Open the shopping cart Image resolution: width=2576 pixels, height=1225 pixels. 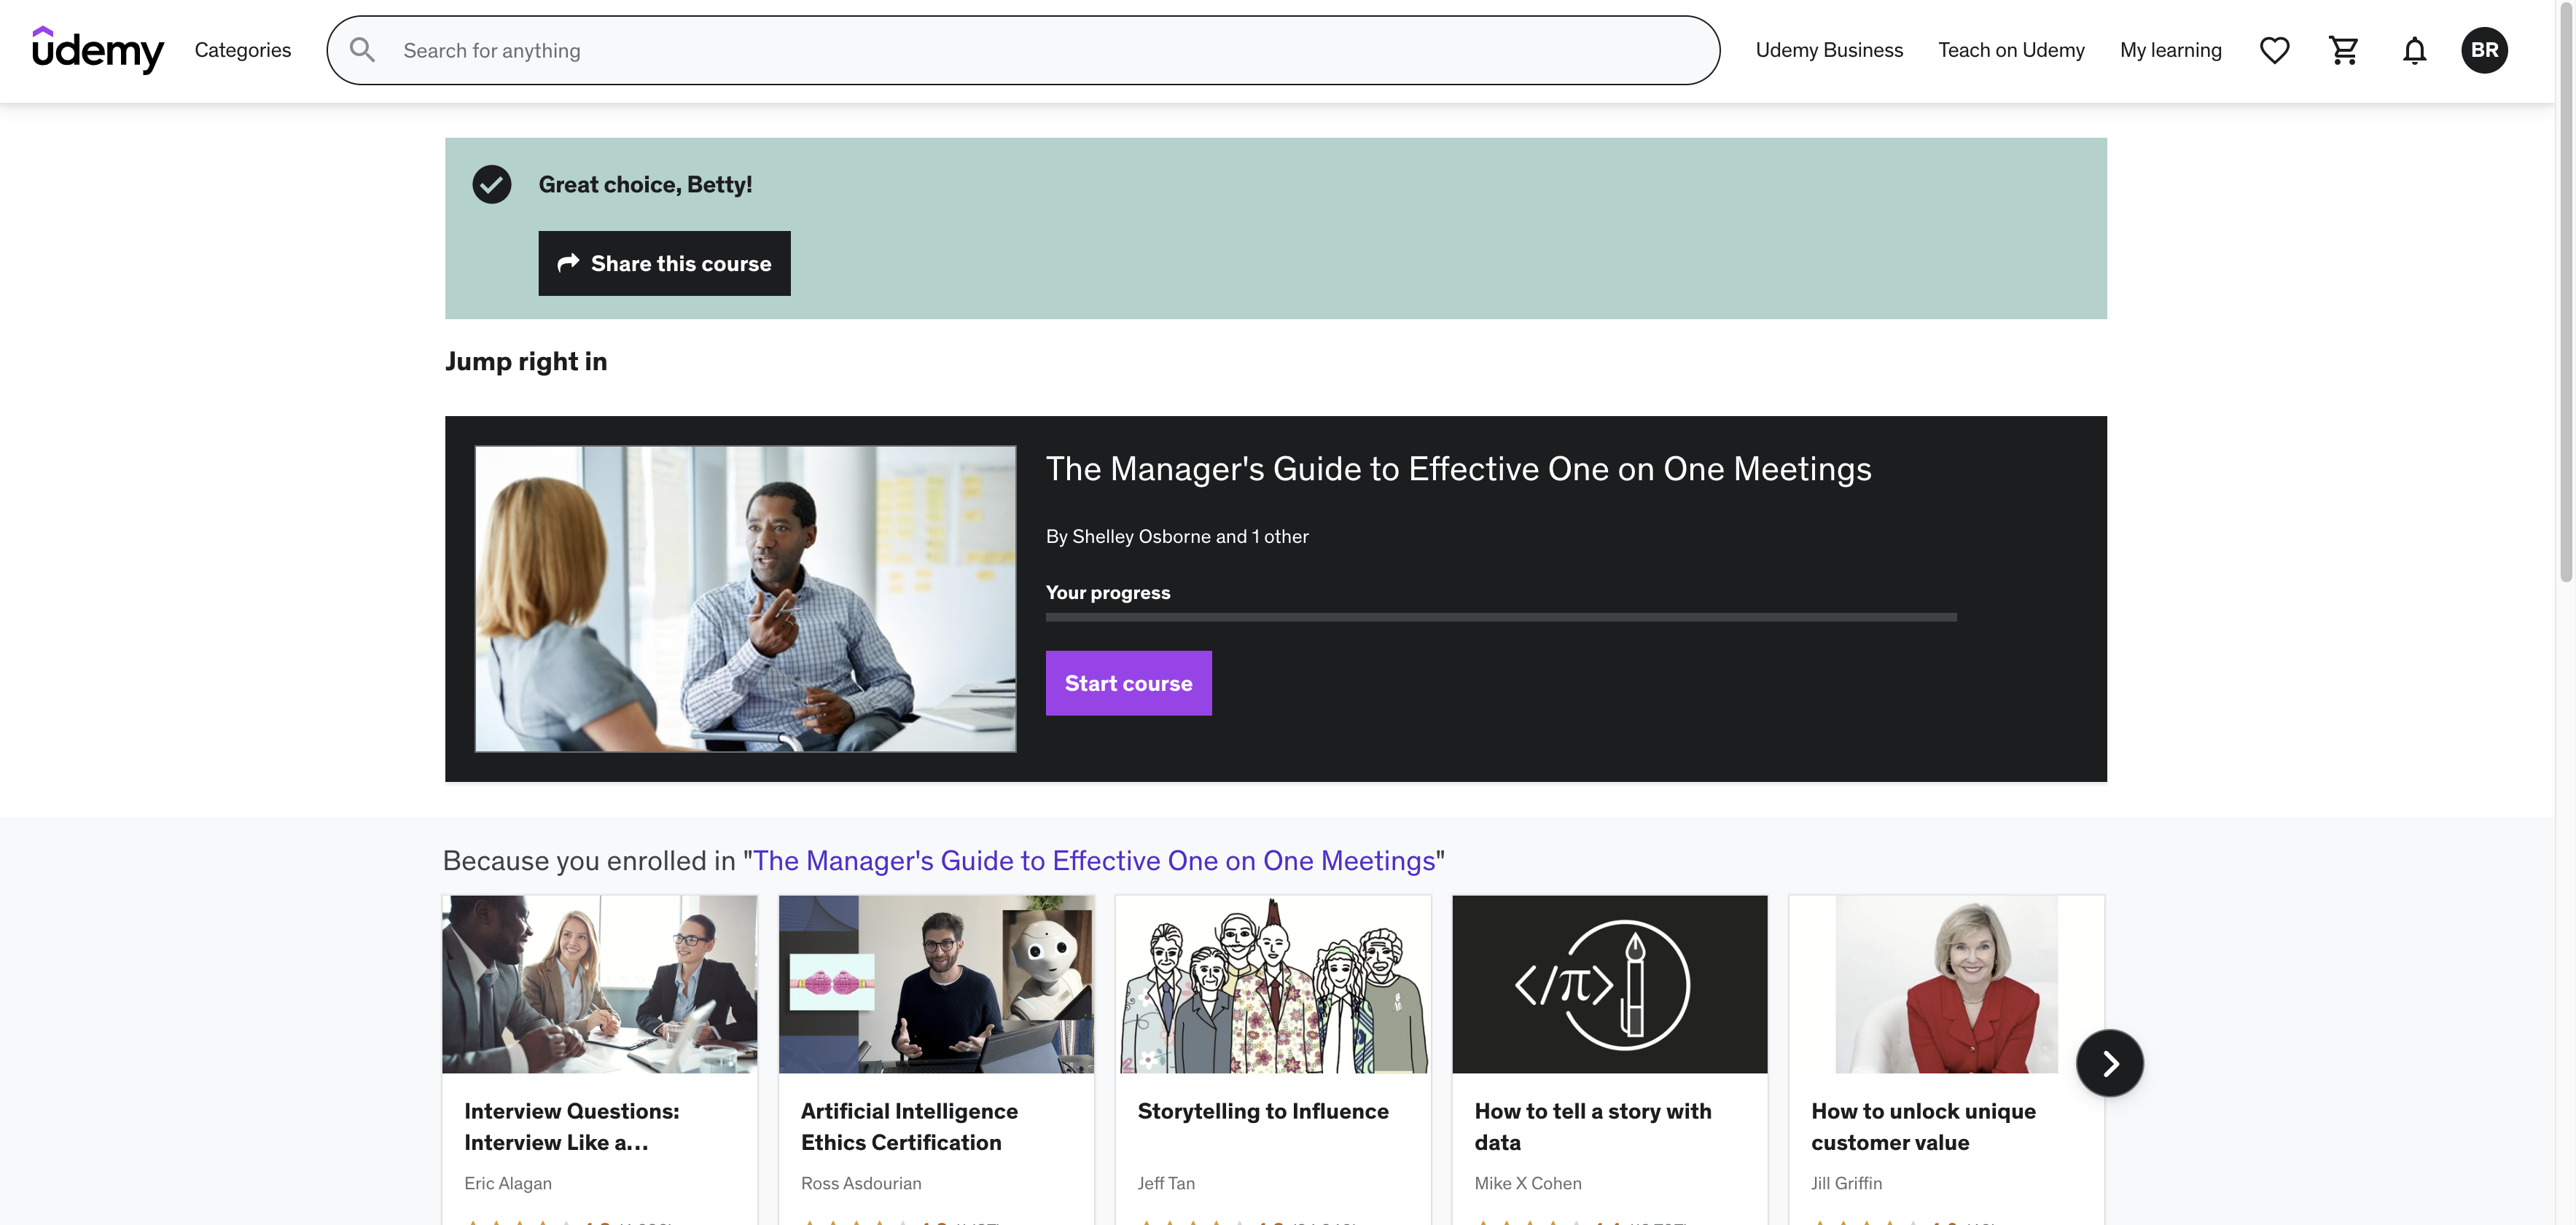tap(2343, 50)
